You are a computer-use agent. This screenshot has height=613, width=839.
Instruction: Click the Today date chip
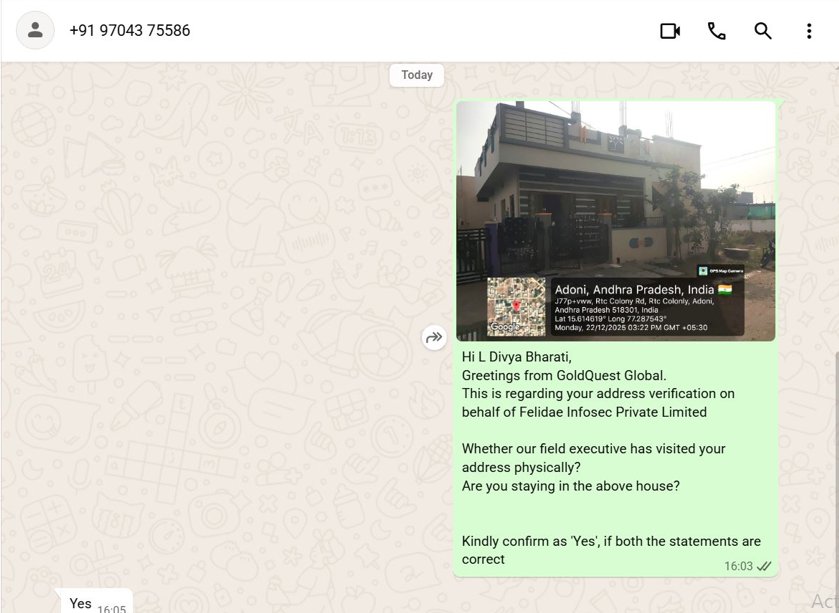[x=417, y=75]
